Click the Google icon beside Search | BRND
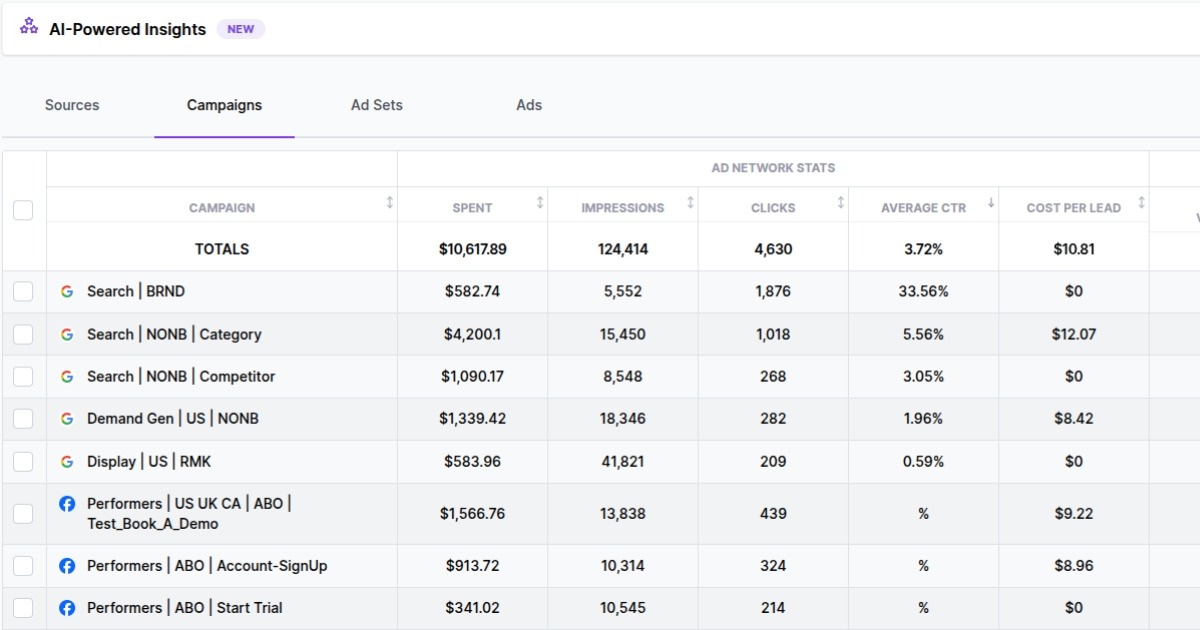 (67, 292)
